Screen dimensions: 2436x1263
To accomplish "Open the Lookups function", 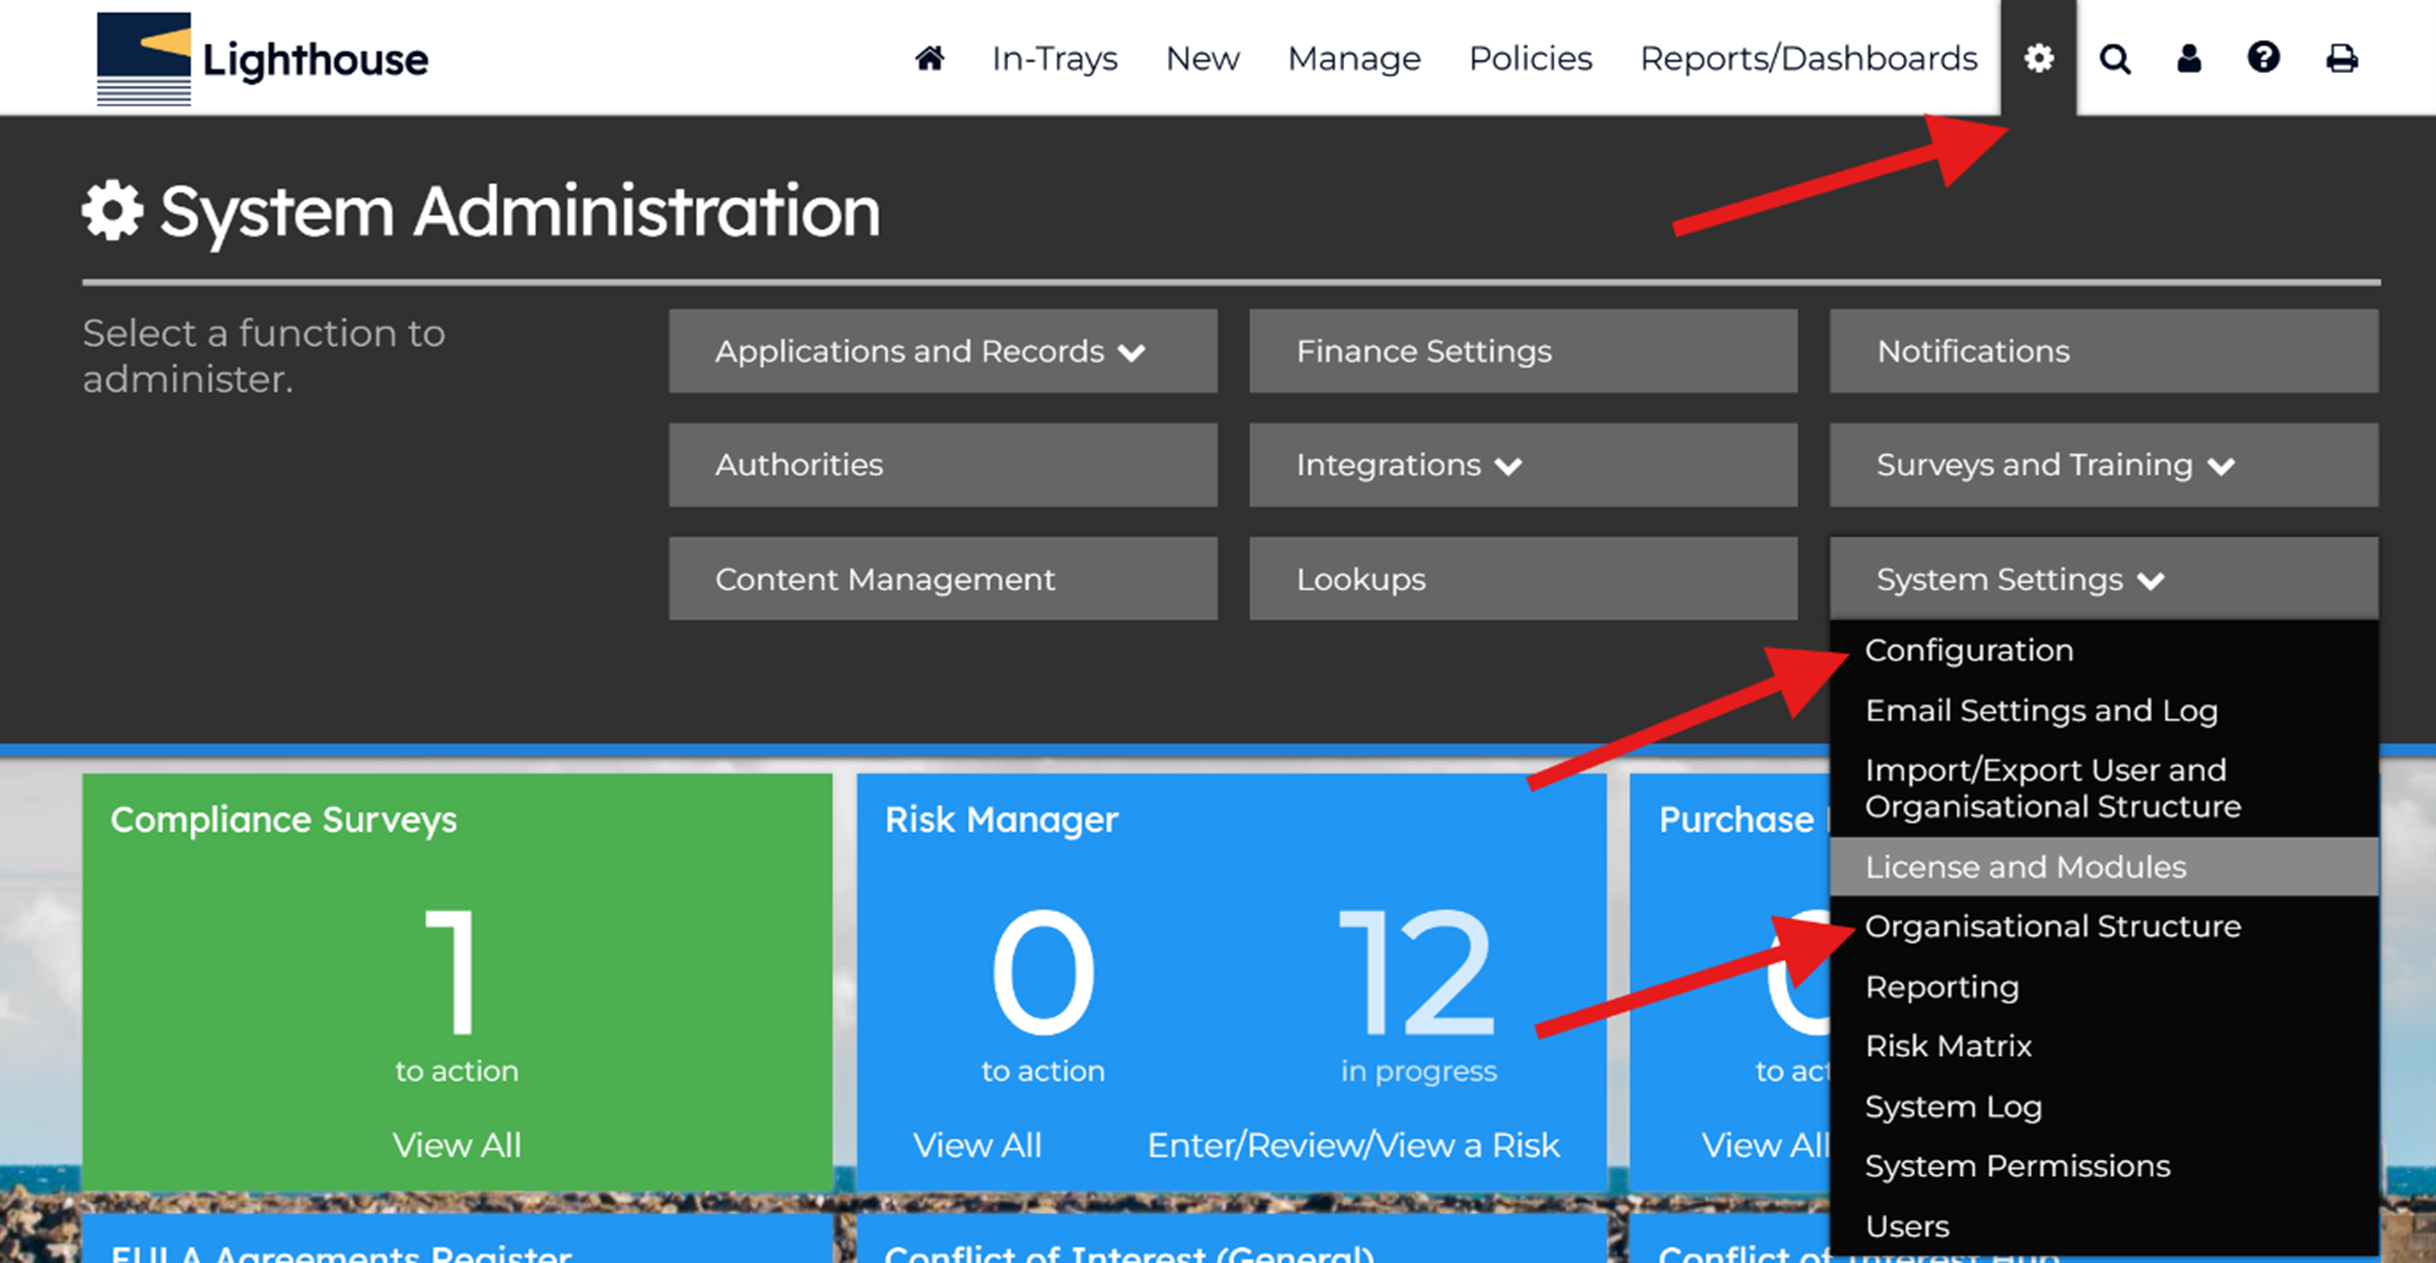I will click(1522, 579).
